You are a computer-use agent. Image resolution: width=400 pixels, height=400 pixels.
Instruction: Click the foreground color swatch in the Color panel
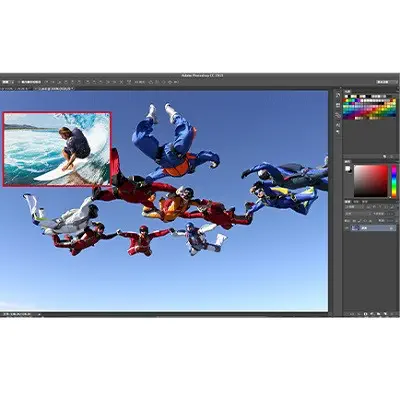click(x=347, y=168)
